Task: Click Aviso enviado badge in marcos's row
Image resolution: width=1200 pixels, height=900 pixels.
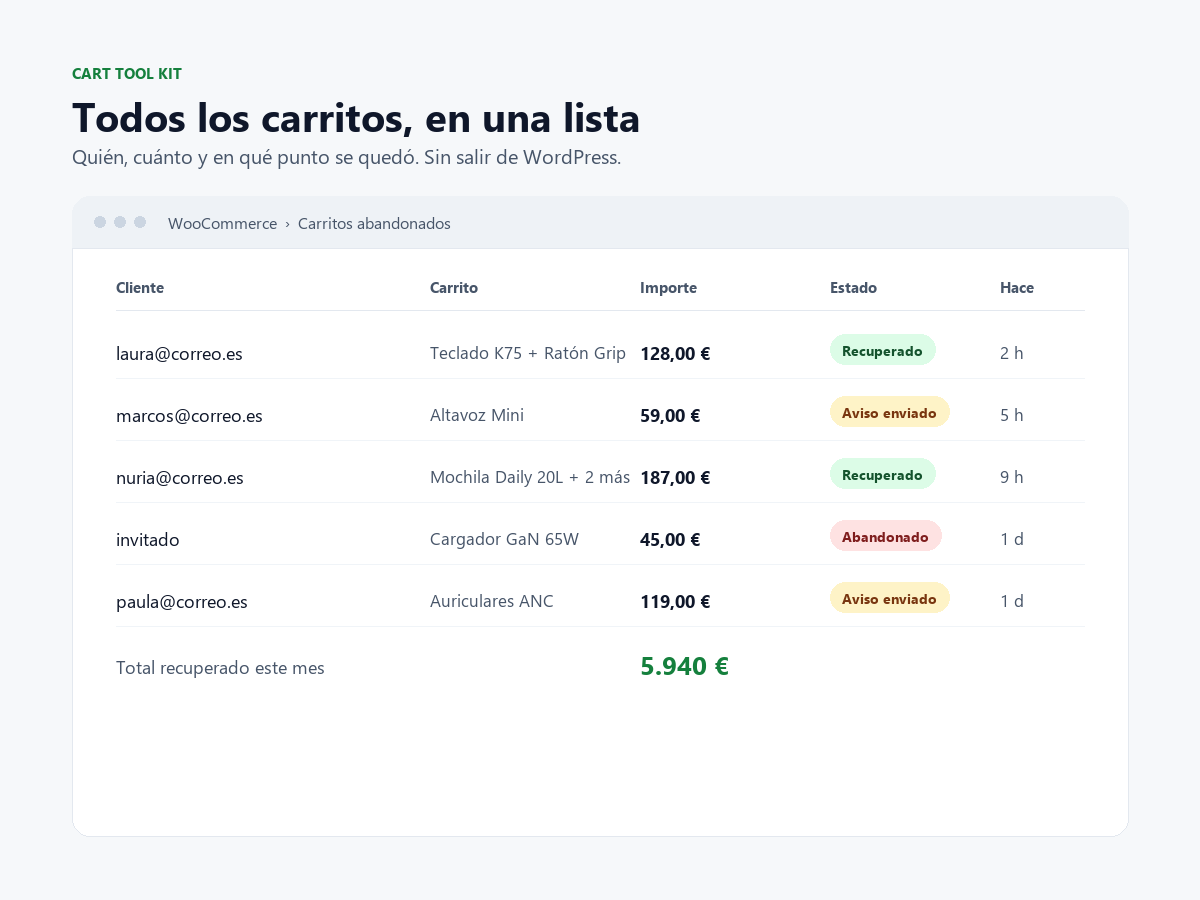Action: pyautogui.click(x=890, y=412)
